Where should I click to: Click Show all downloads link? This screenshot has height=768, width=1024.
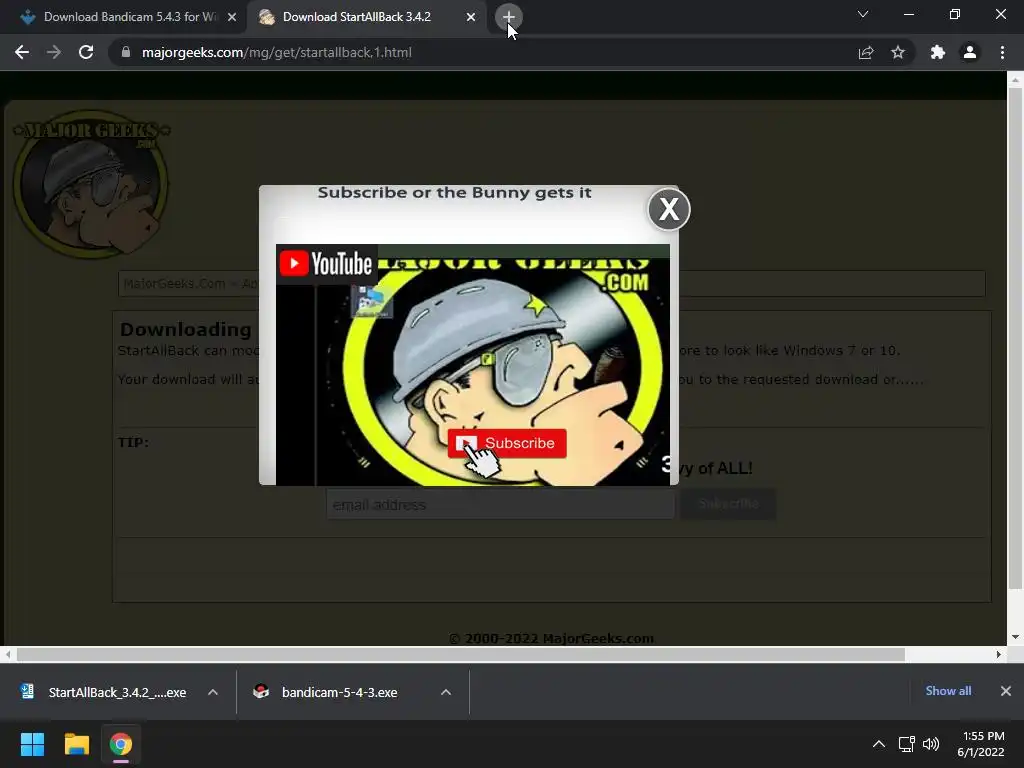pos(948,691)
